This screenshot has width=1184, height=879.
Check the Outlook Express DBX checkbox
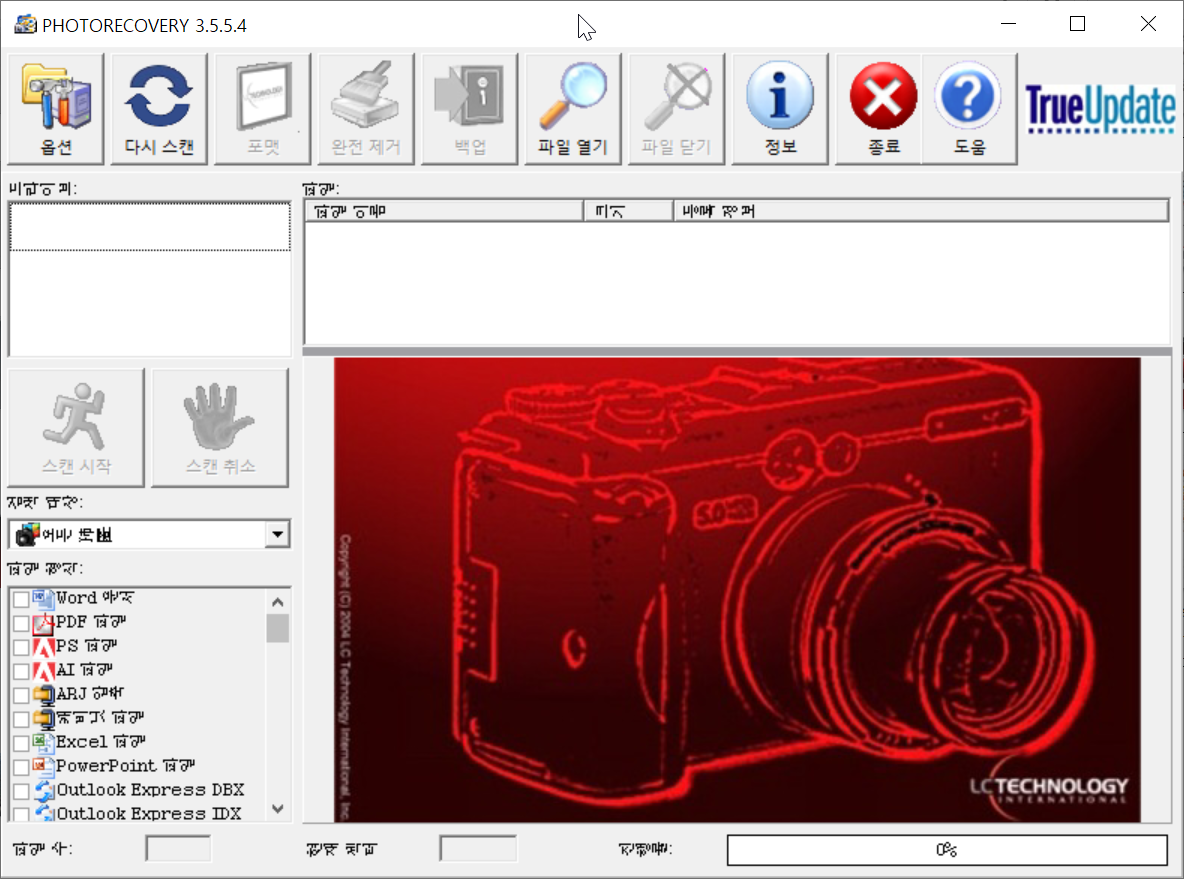21,791
